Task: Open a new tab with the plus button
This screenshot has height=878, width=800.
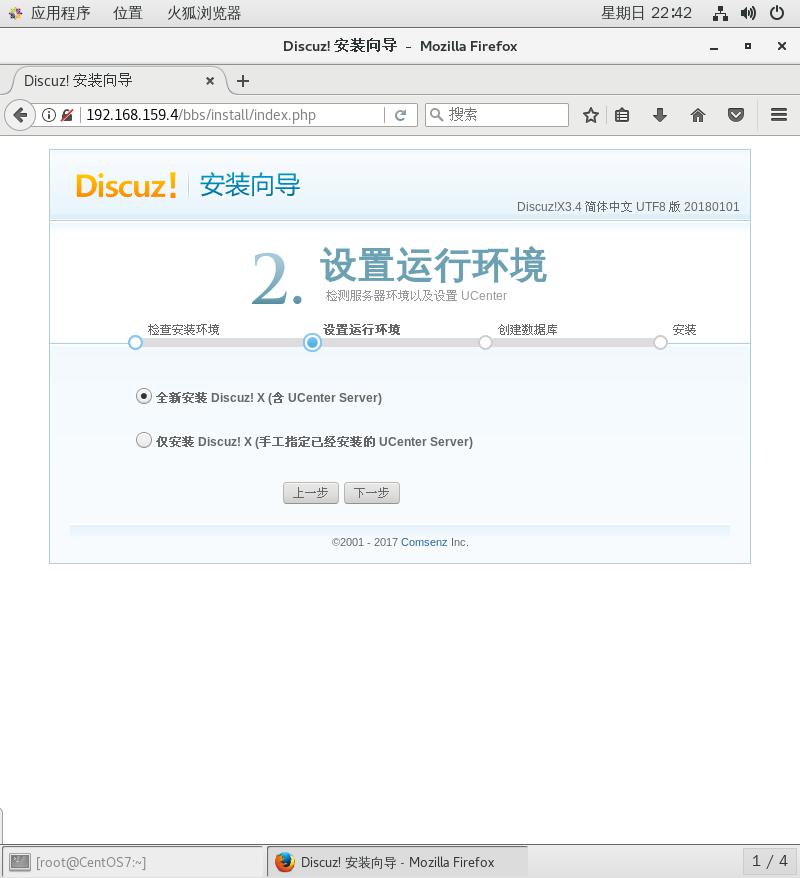Action: point(242,81)
